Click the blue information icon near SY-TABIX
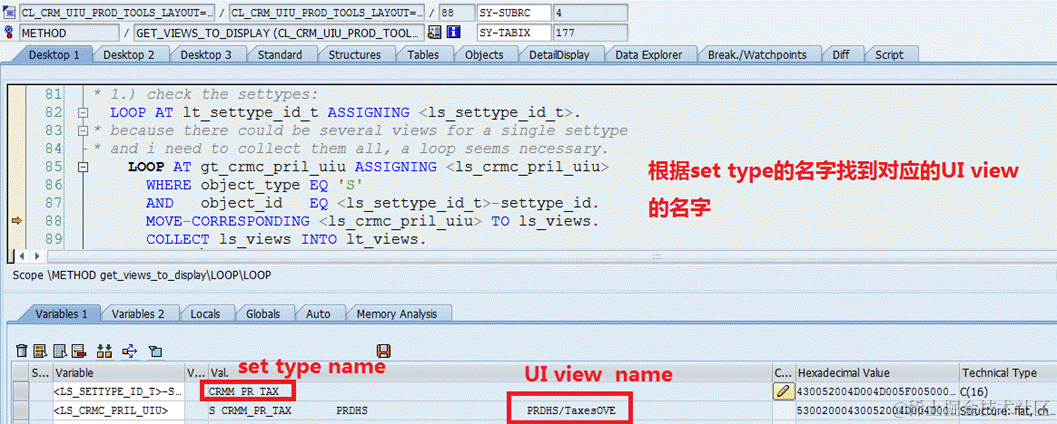 click(x=453, y=32)
